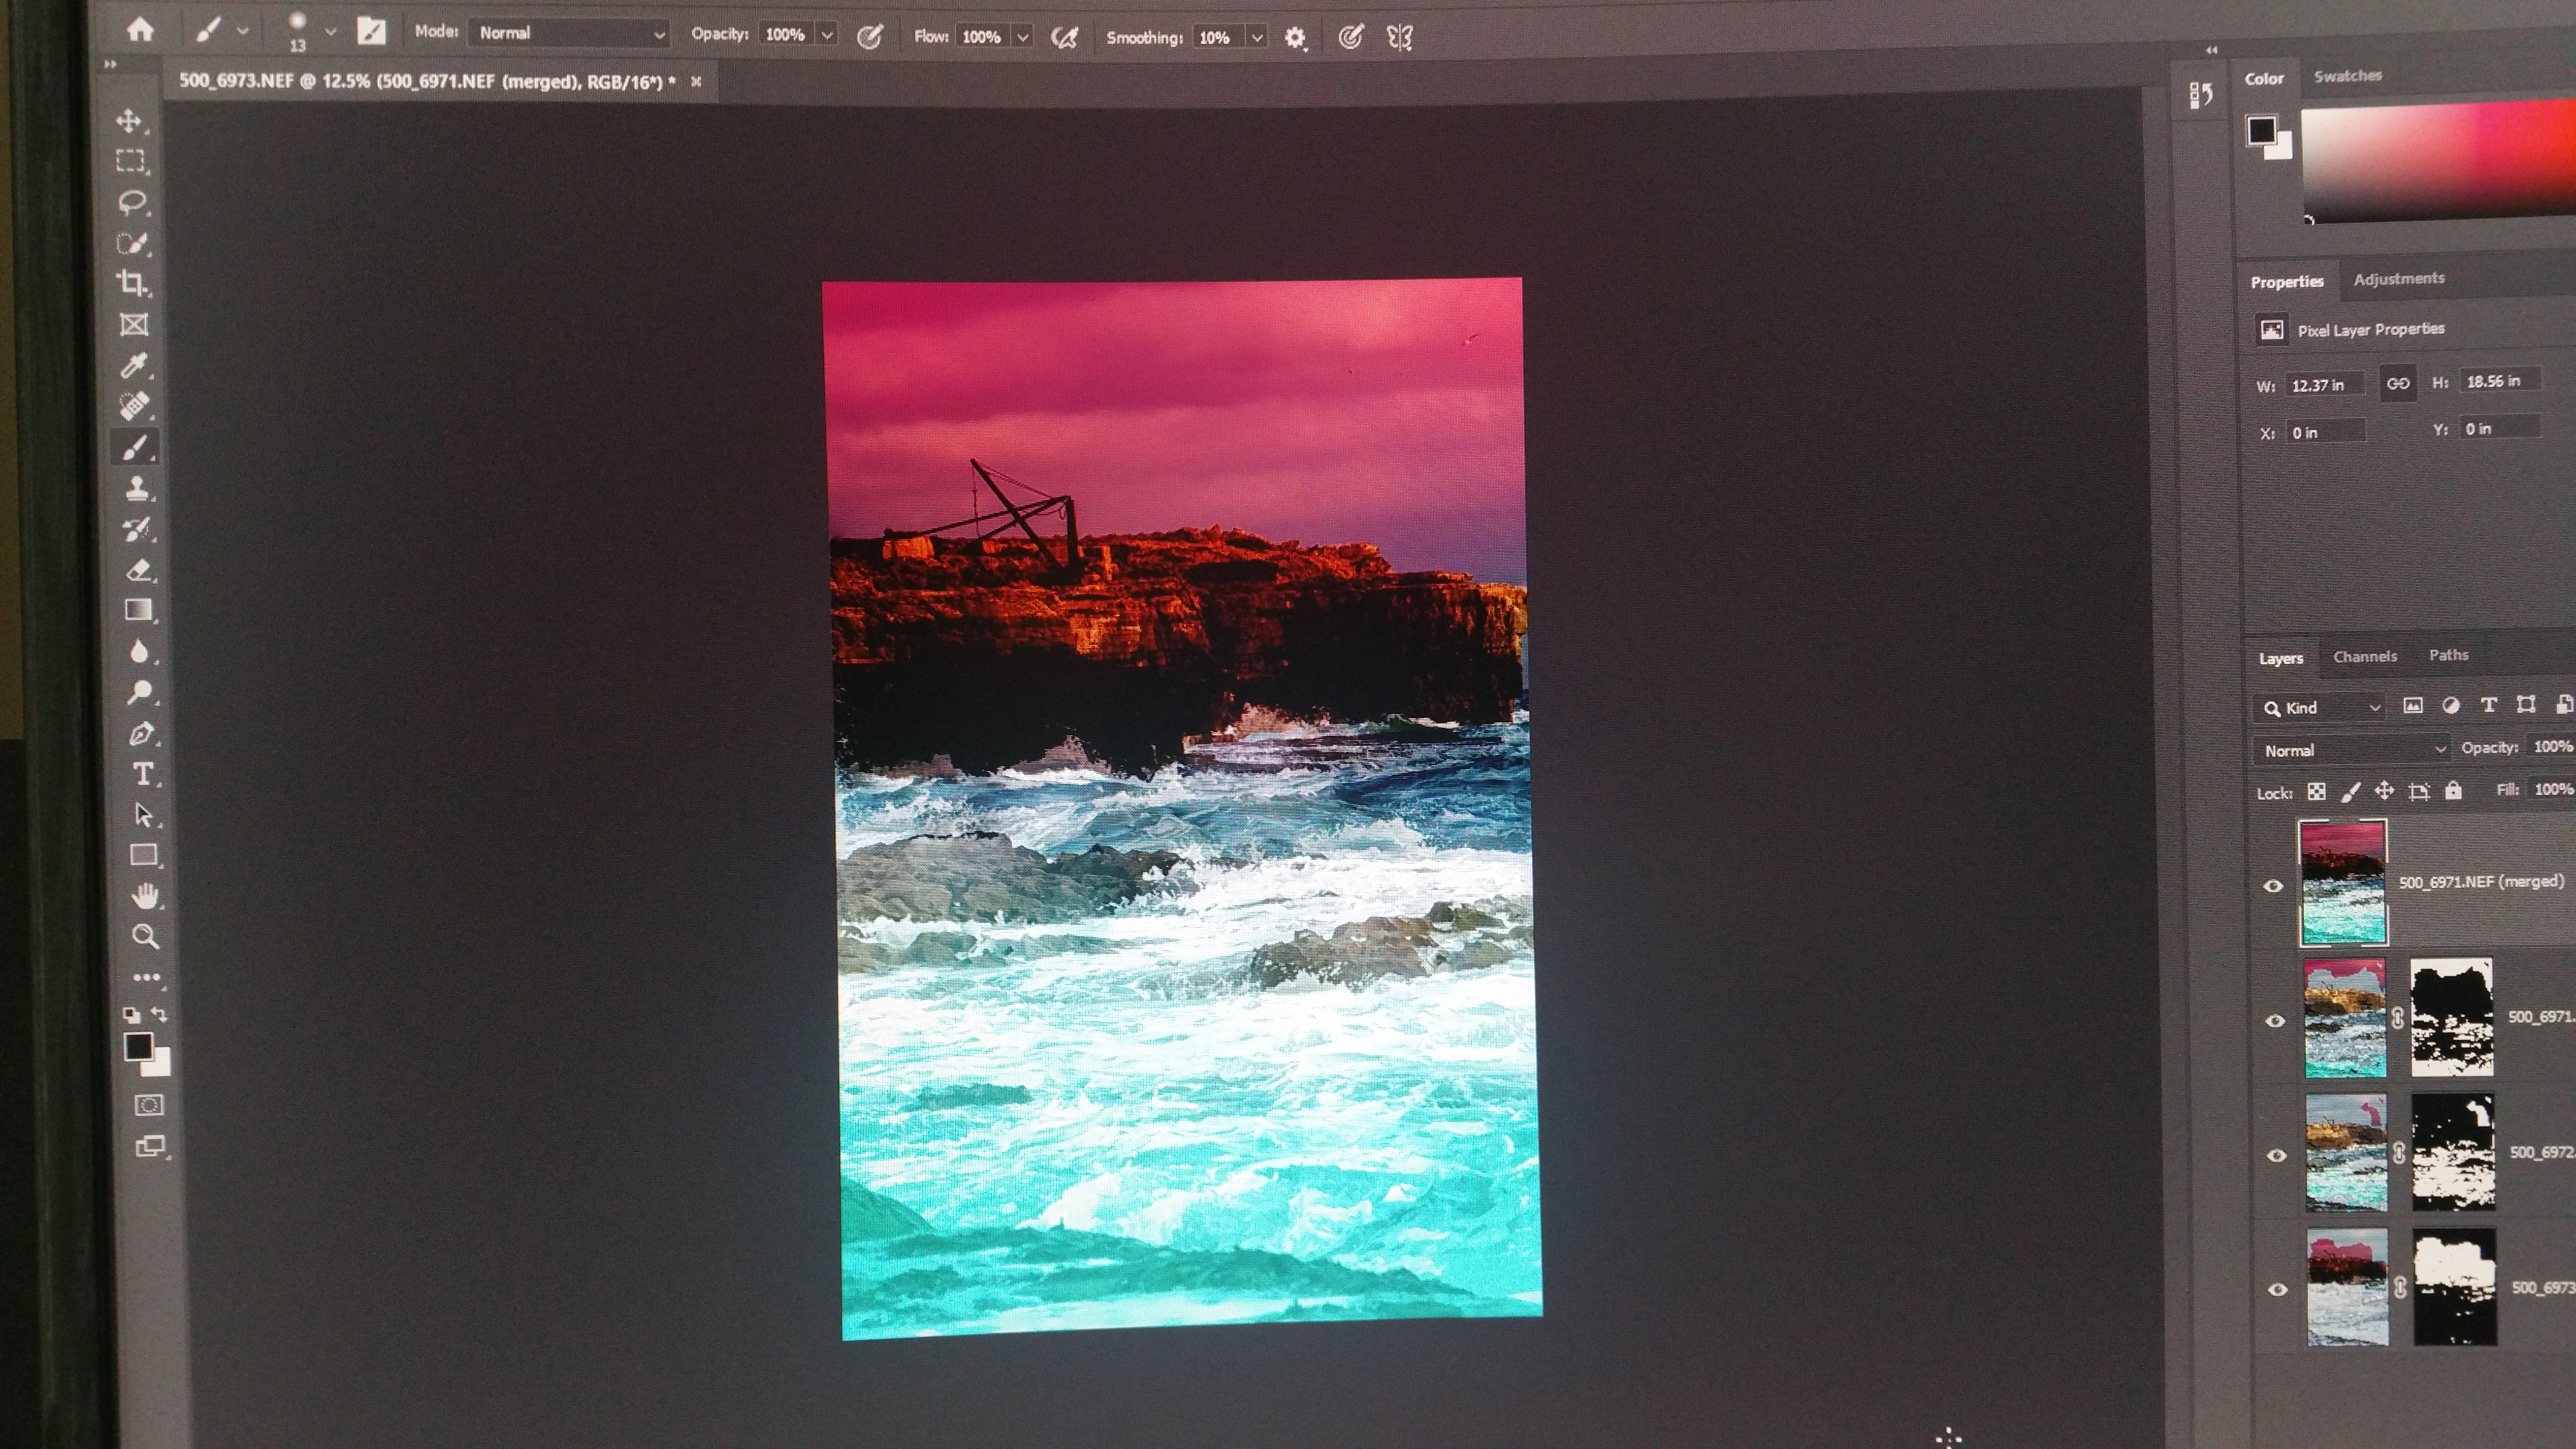Select the Eyedropper tool
The width and height of the screenshot is (2576, 1449).
click(x=134, y=366)
